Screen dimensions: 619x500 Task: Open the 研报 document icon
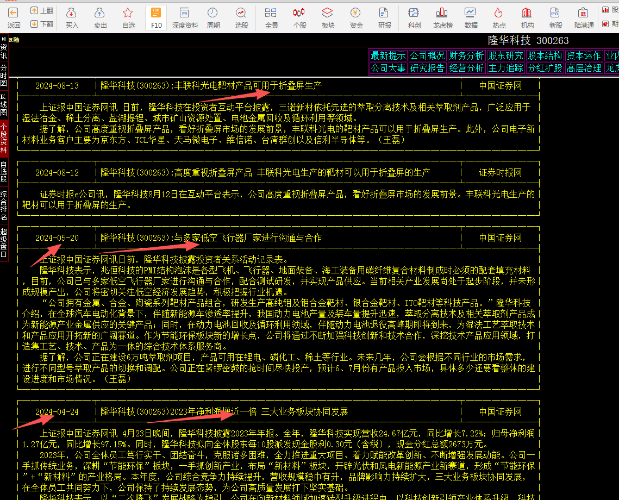tap(384, 13)
